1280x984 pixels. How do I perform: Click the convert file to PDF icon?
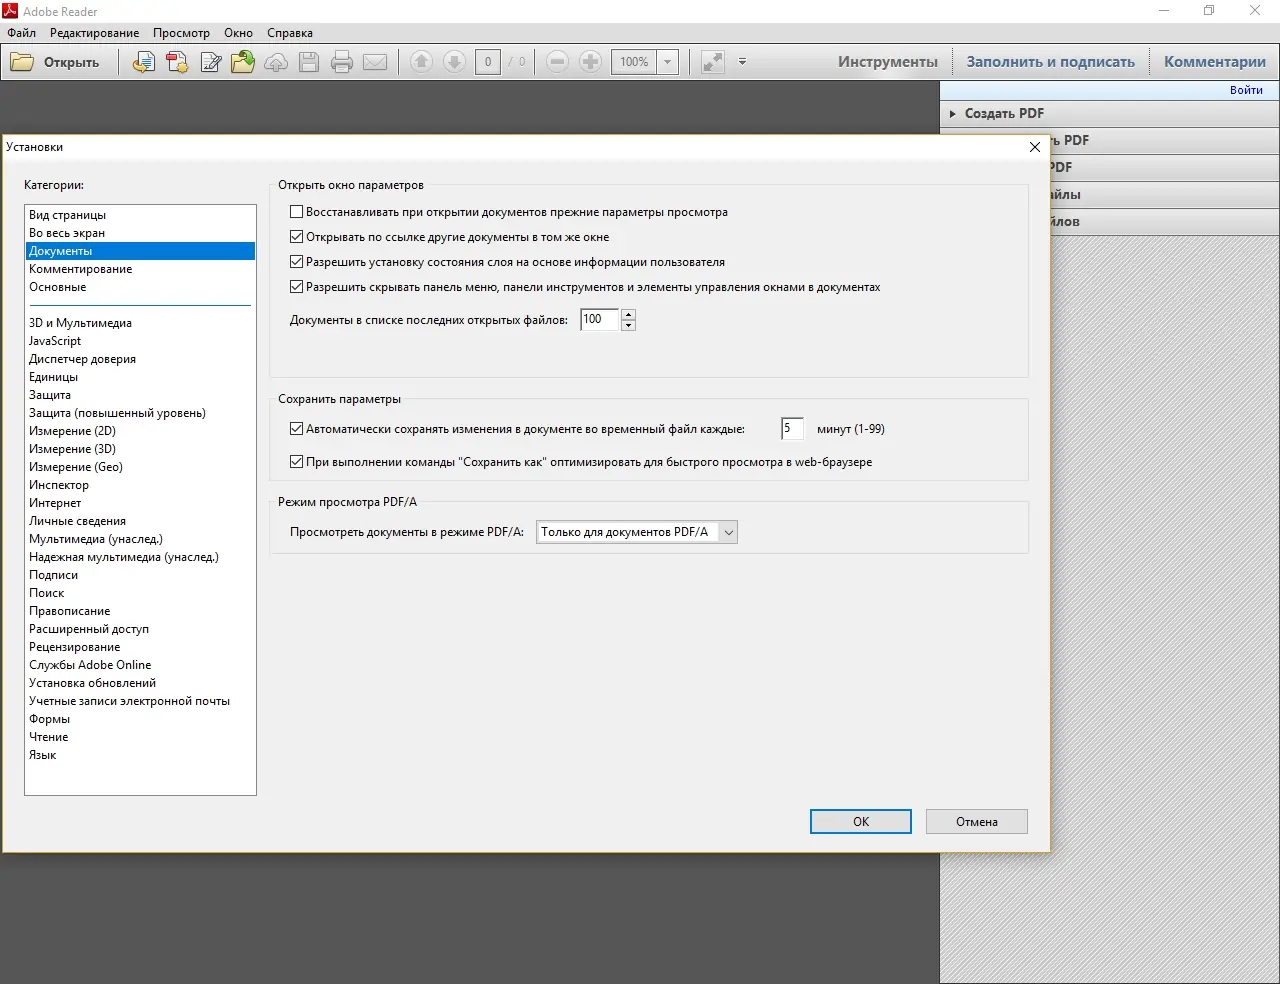pyautogui.click(x=144, y=62)
